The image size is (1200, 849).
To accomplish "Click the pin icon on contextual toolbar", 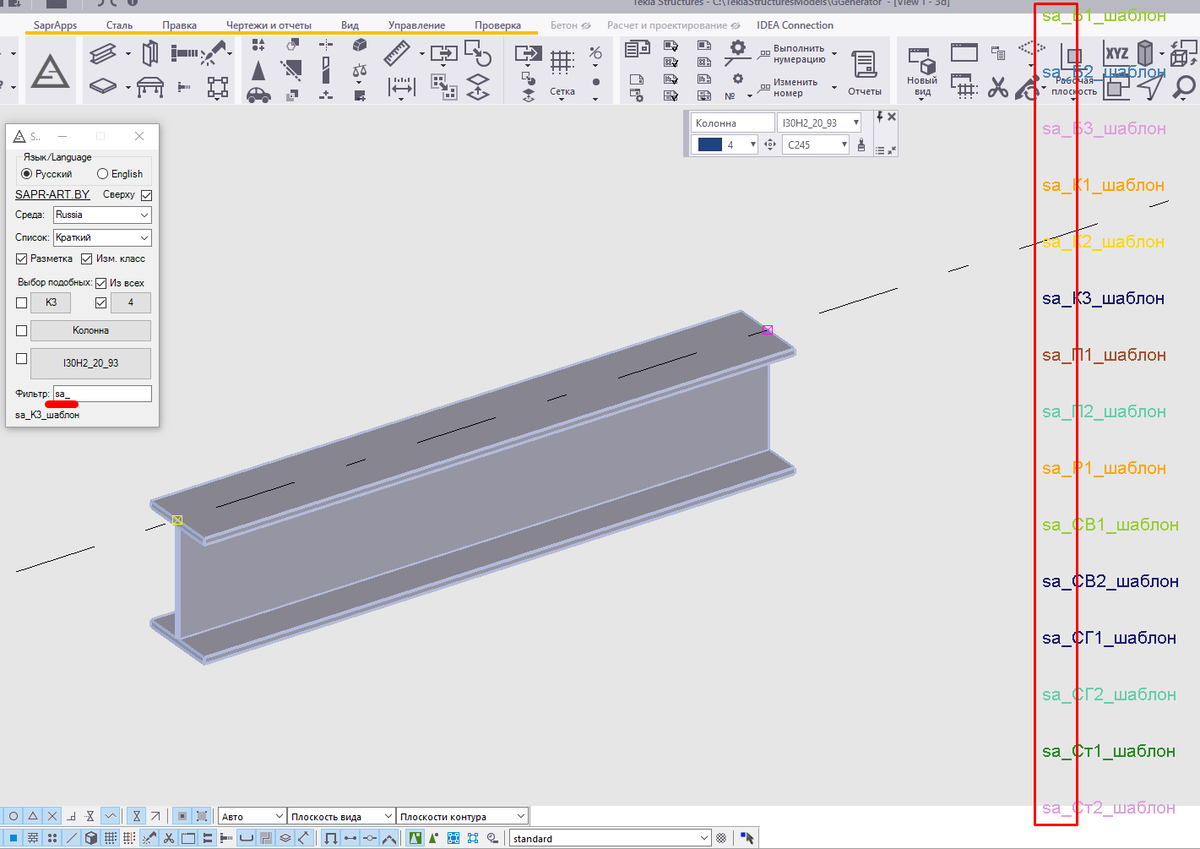I will (x=879, y=117).
